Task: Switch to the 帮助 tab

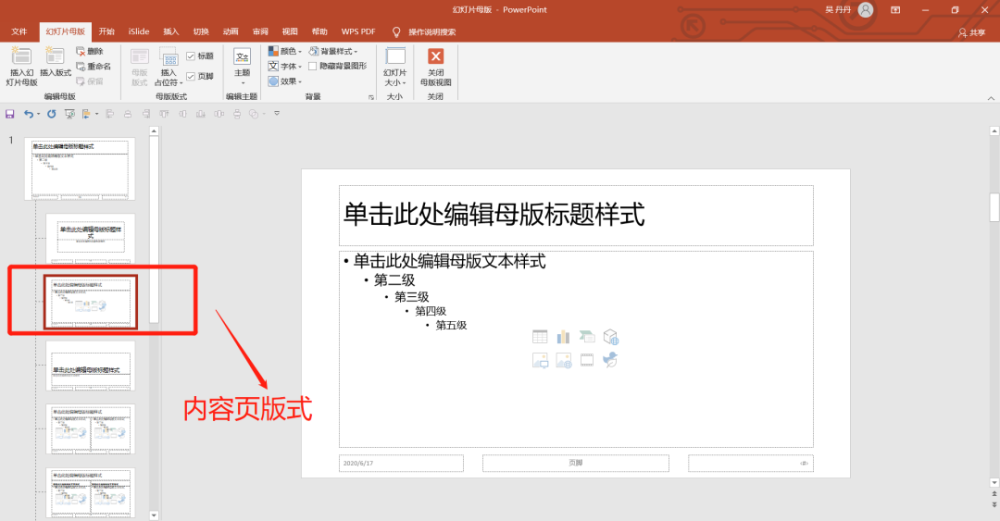Action: pyautogui.click(x=320, y=32)
